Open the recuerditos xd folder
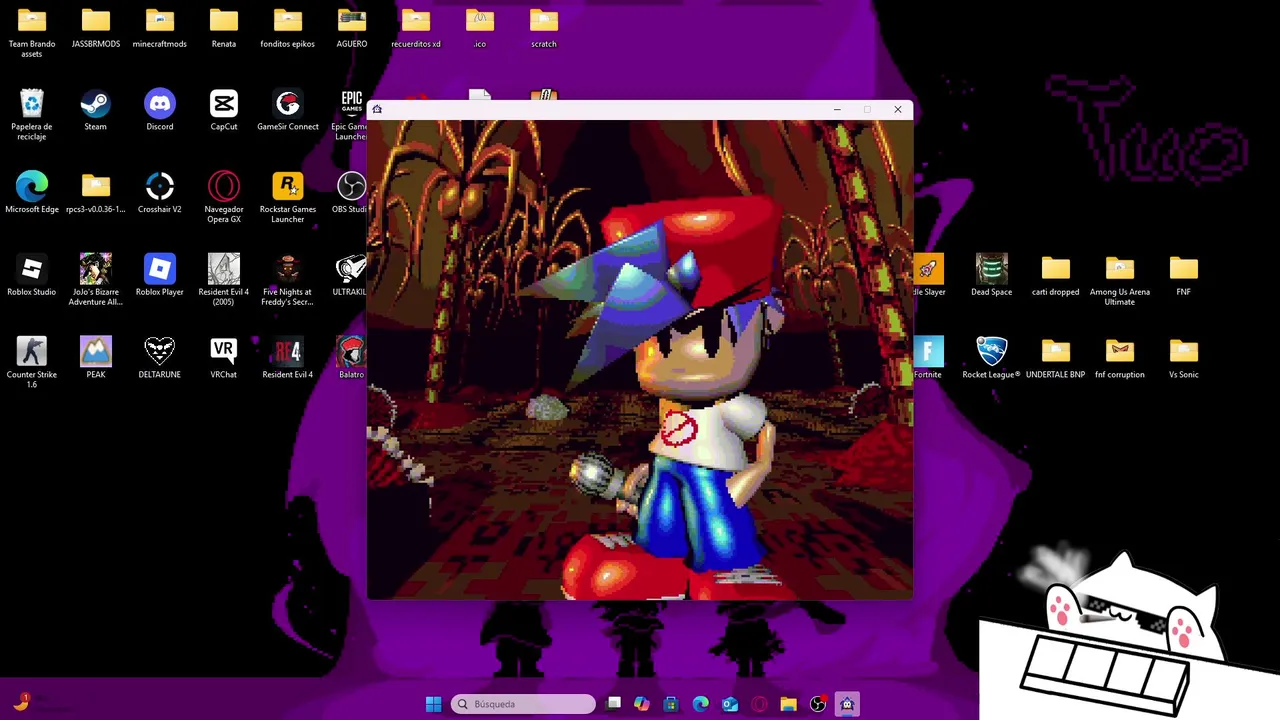 (415, 27)
